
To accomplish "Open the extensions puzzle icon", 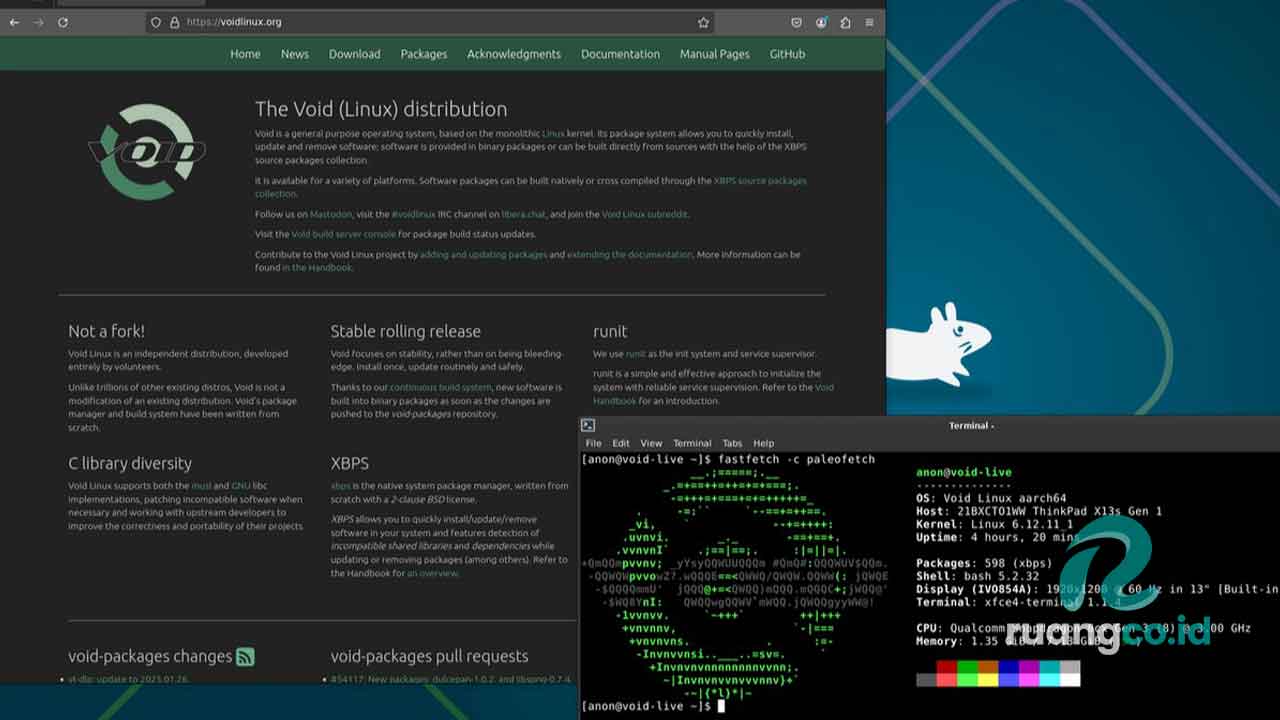I will tap(845, 22).
